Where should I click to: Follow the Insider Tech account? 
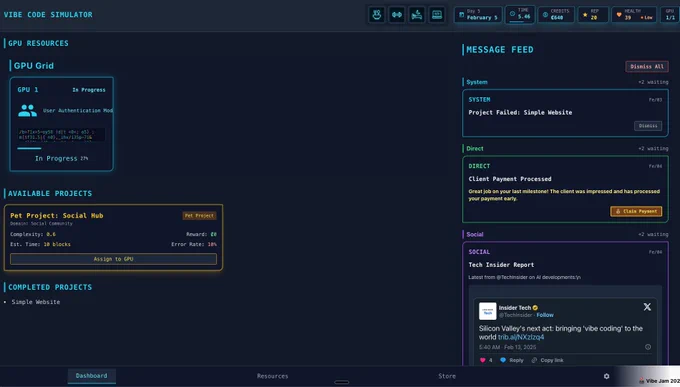pyautogui.click(x=545, y=315)
